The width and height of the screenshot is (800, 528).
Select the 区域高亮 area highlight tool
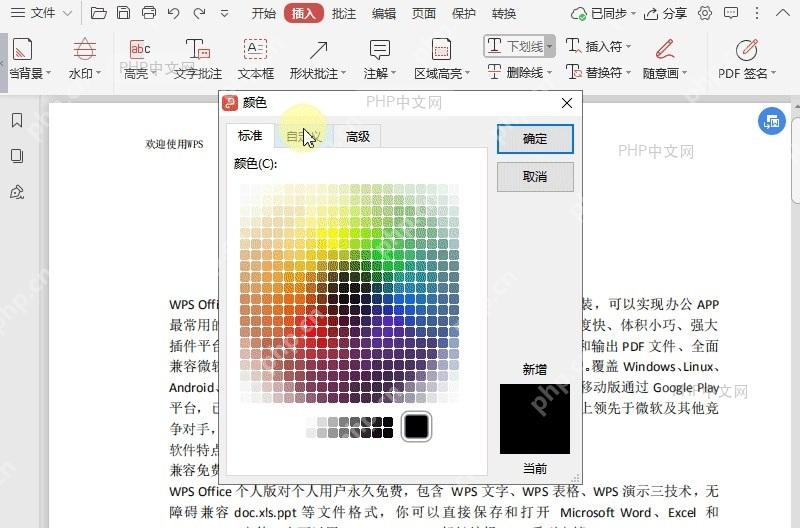pyautogui.click(x=441, y=59)
